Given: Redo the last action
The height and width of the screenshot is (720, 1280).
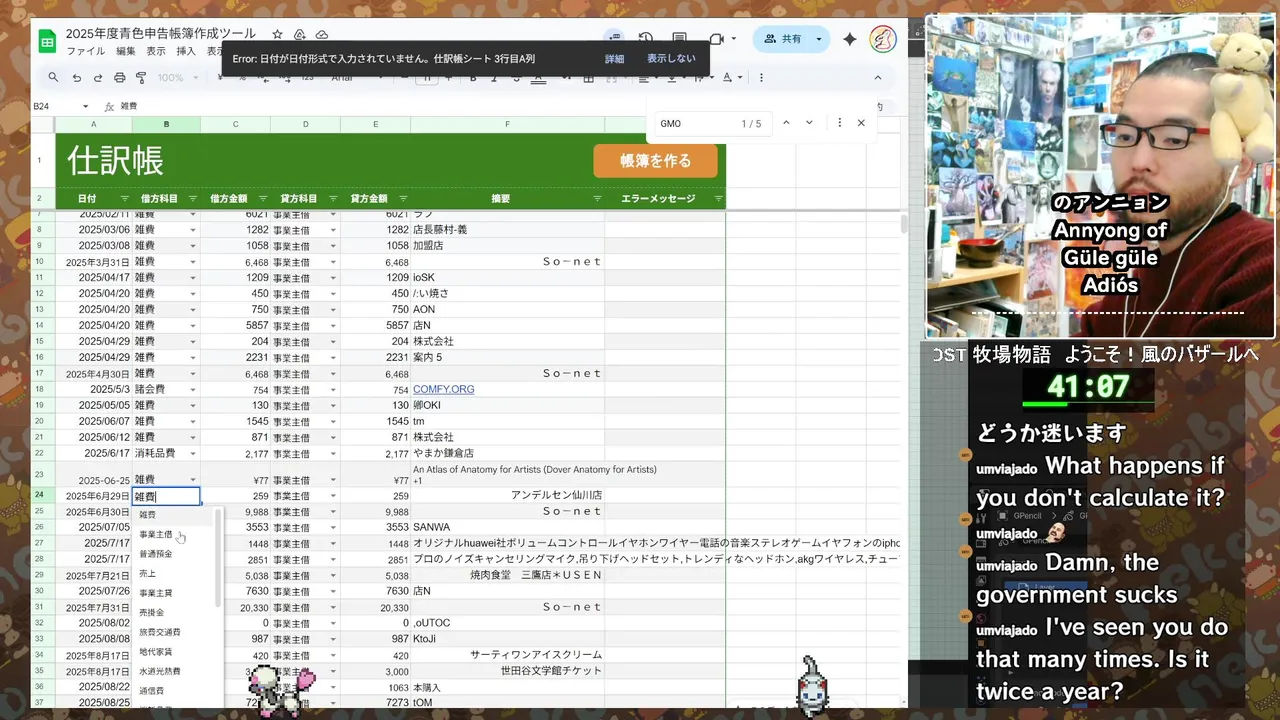Looking at the screenshot, I should coord(98,77).
